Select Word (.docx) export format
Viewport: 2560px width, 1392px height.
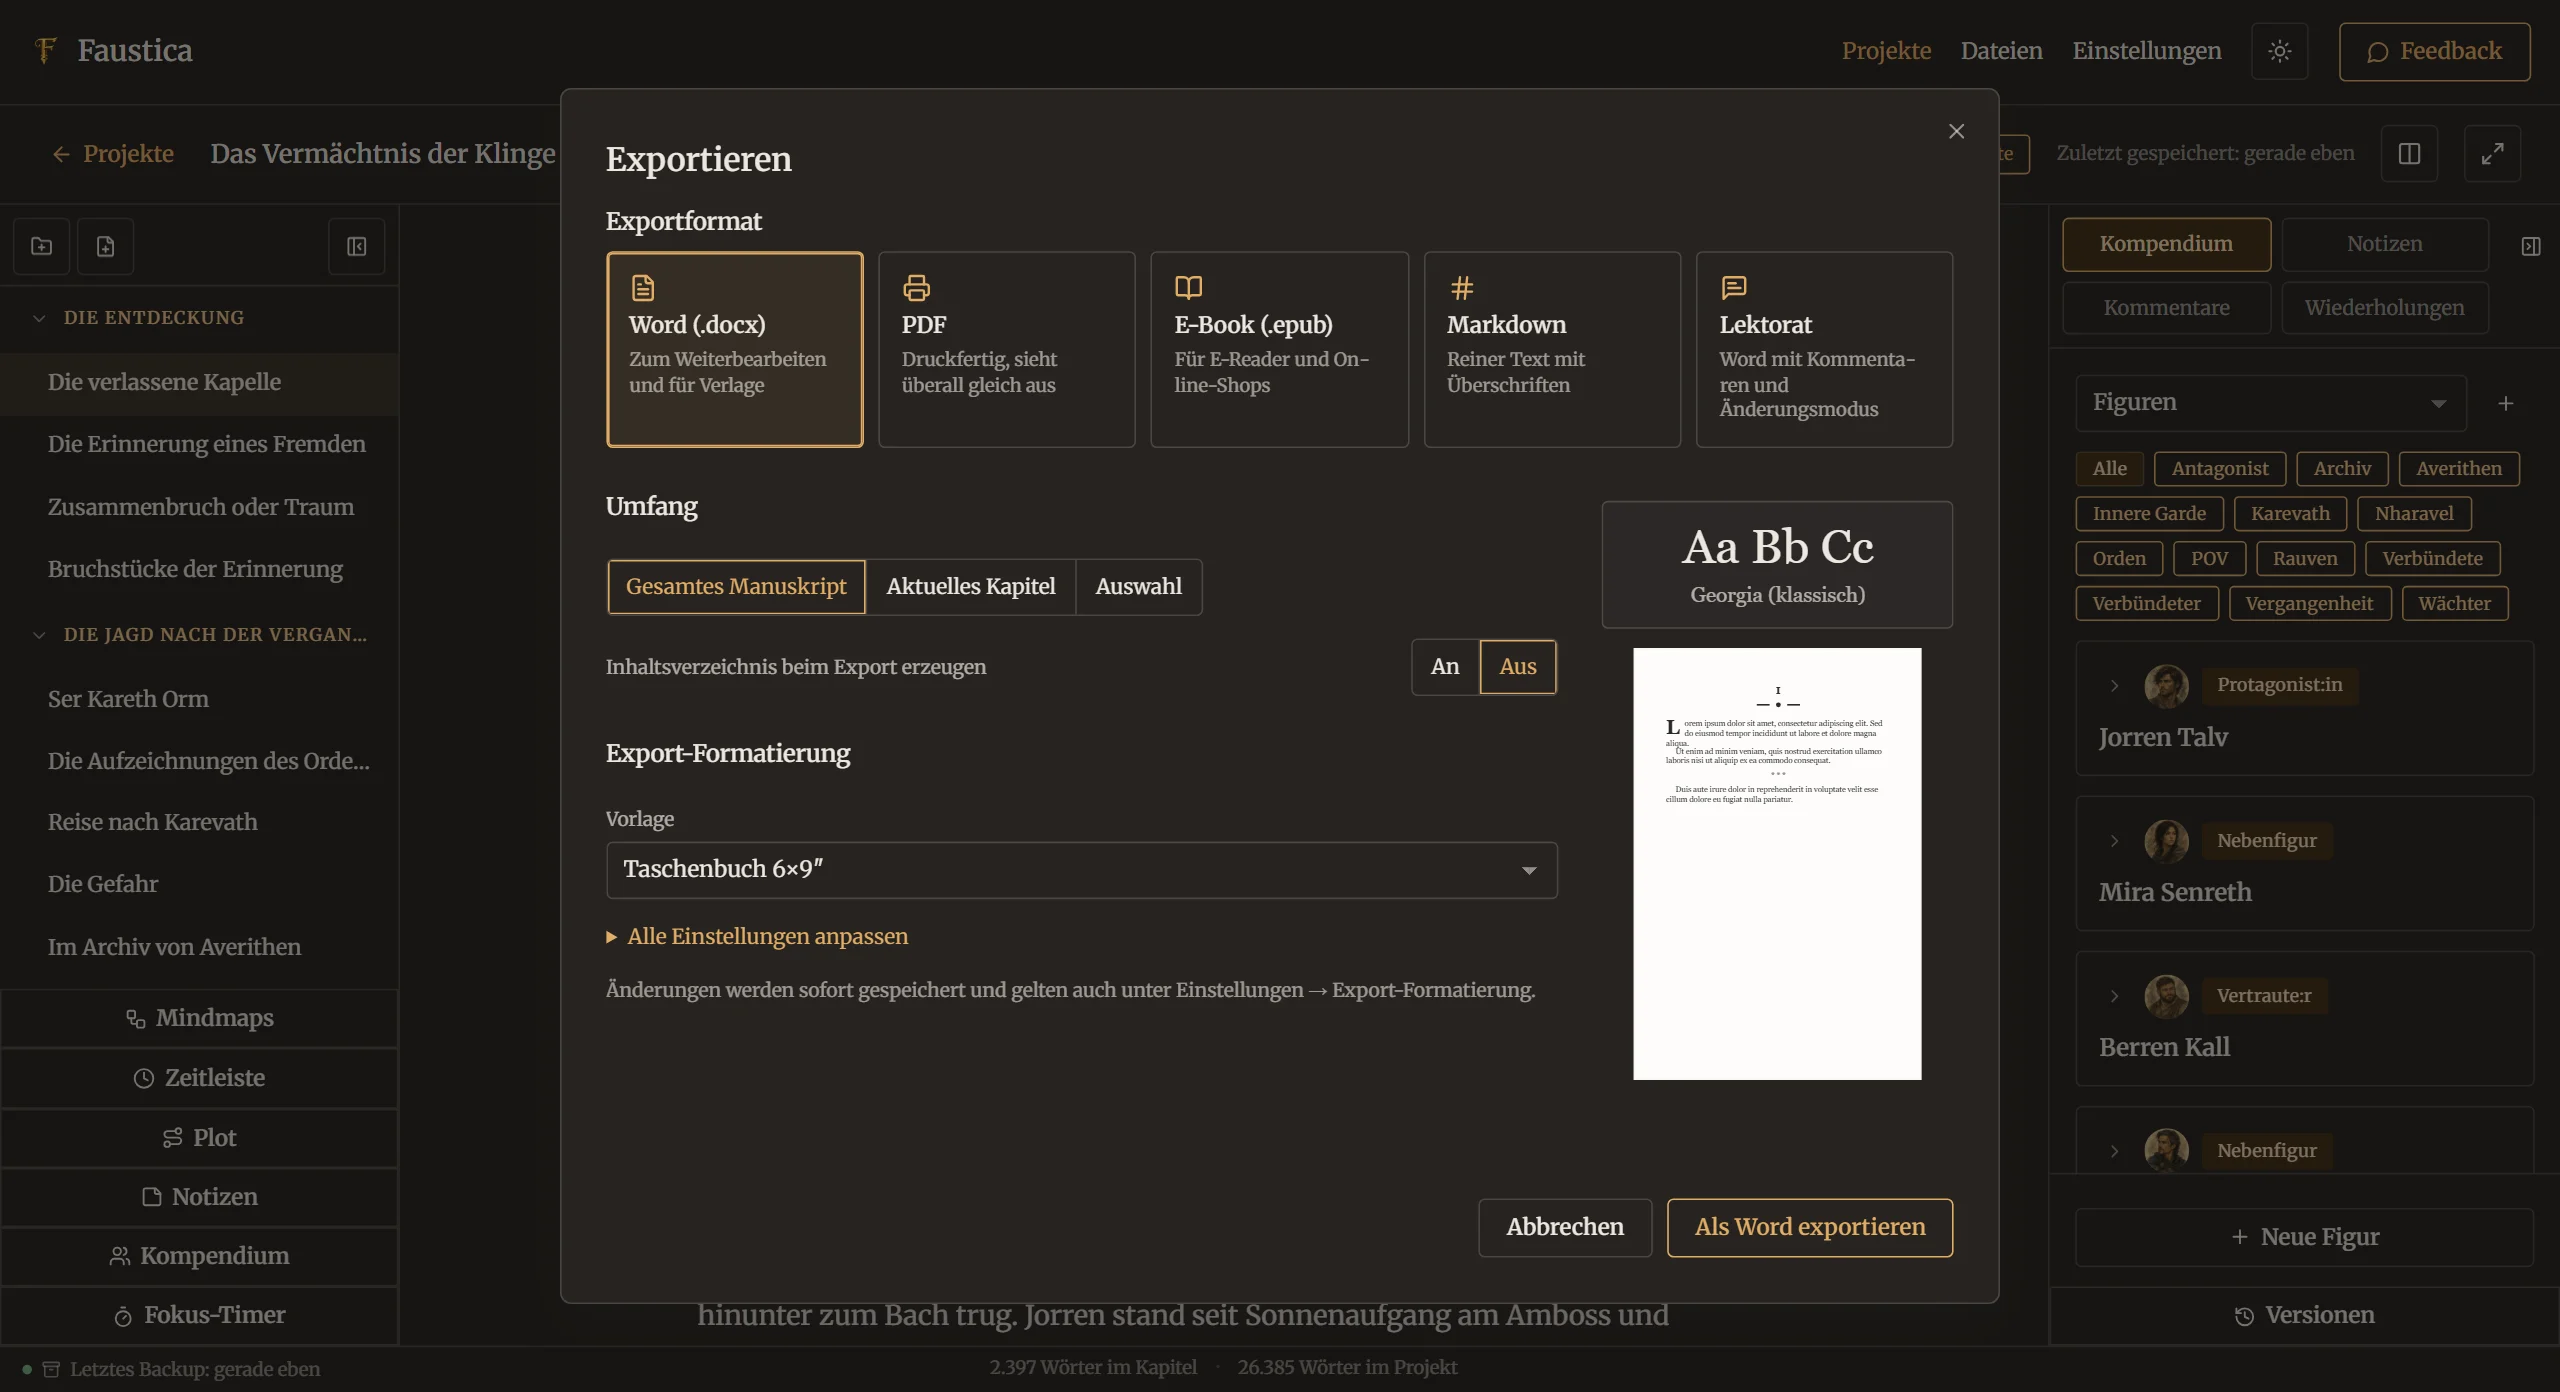tap(735, 349)
